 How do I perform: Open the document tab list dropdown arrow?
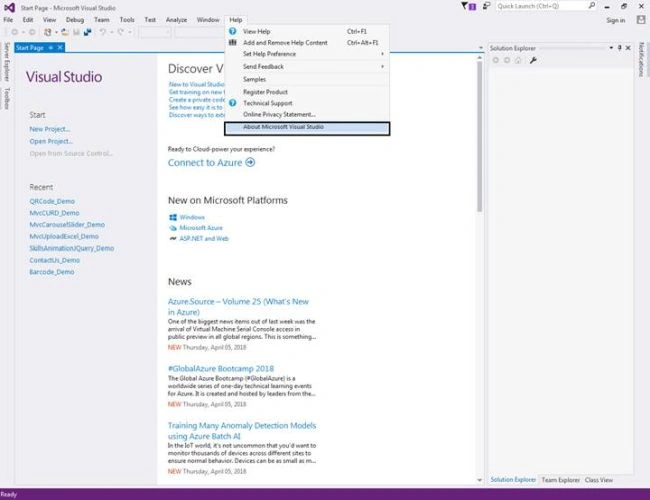point(480,48)
